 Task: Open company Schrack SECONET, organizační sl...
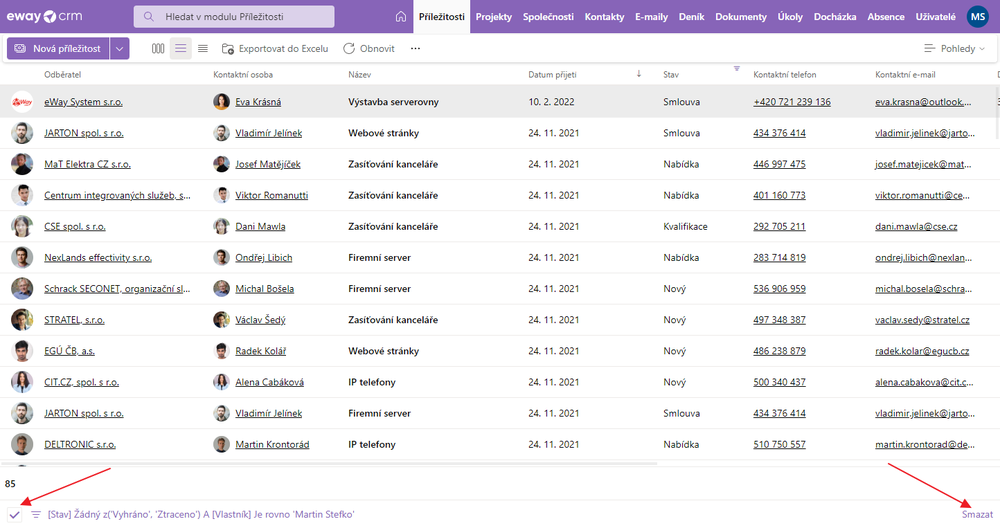point(117,289)
